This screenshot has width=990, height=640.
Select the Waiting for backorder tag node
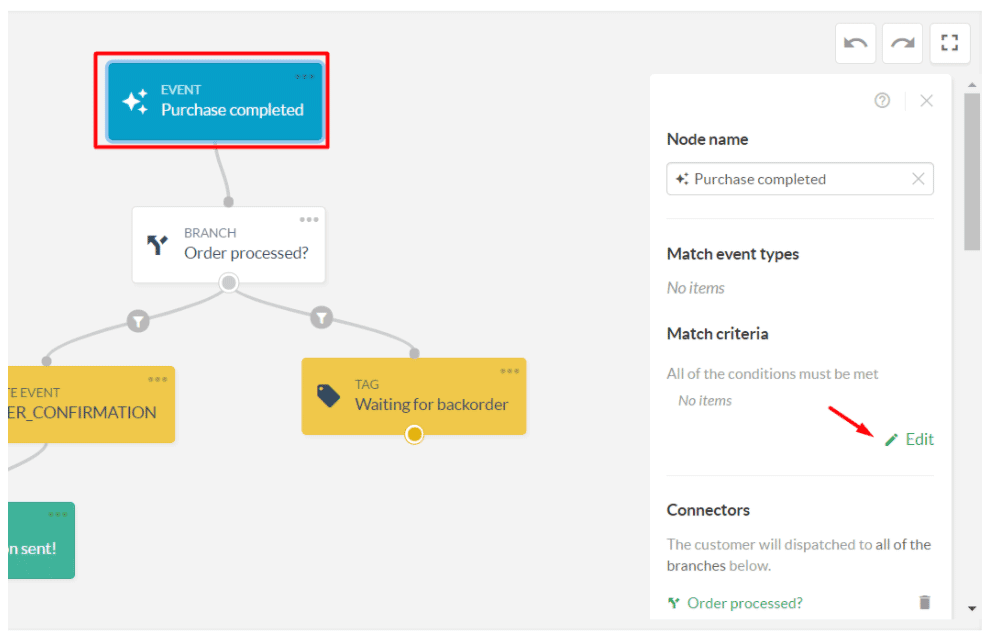pyautogui.click(x=414, y=397)
